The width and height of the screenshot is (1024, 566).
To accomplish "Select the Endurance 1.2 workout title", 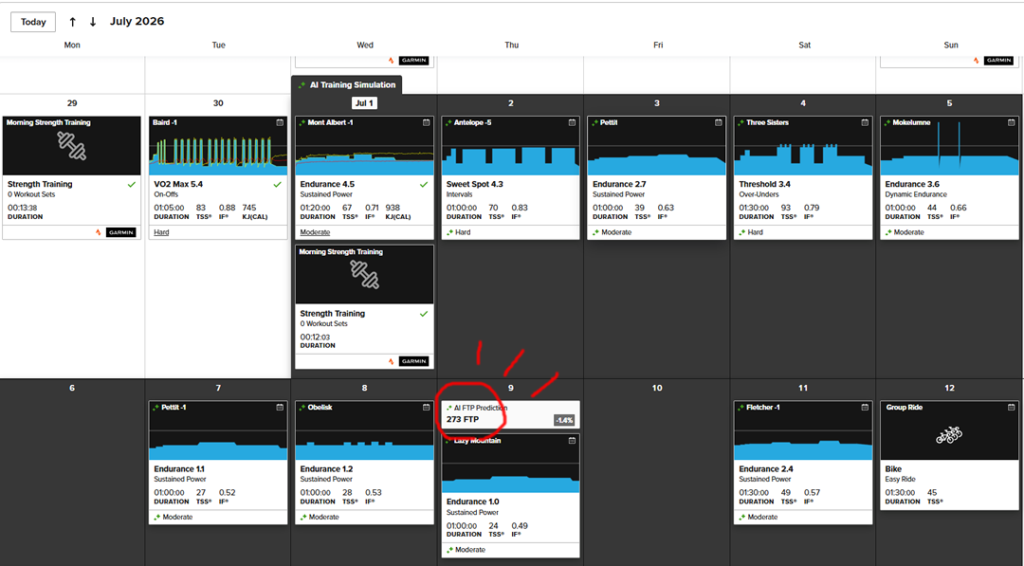I will (326, 469).
